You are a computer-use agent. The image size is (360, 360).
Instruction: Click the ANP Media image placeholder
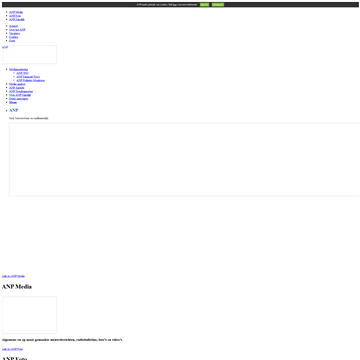(29, 315)
